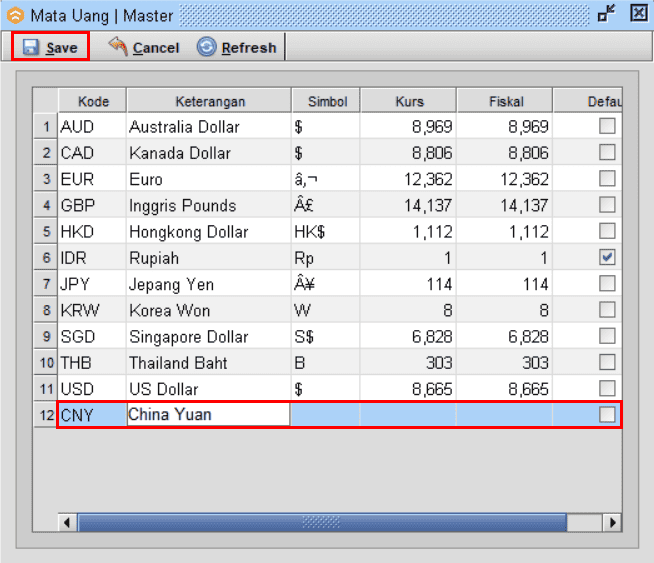This screenshot has width=654, height=563.
Task: Click the Refresh circular arrow icon
Action: (x=206, y=47)
